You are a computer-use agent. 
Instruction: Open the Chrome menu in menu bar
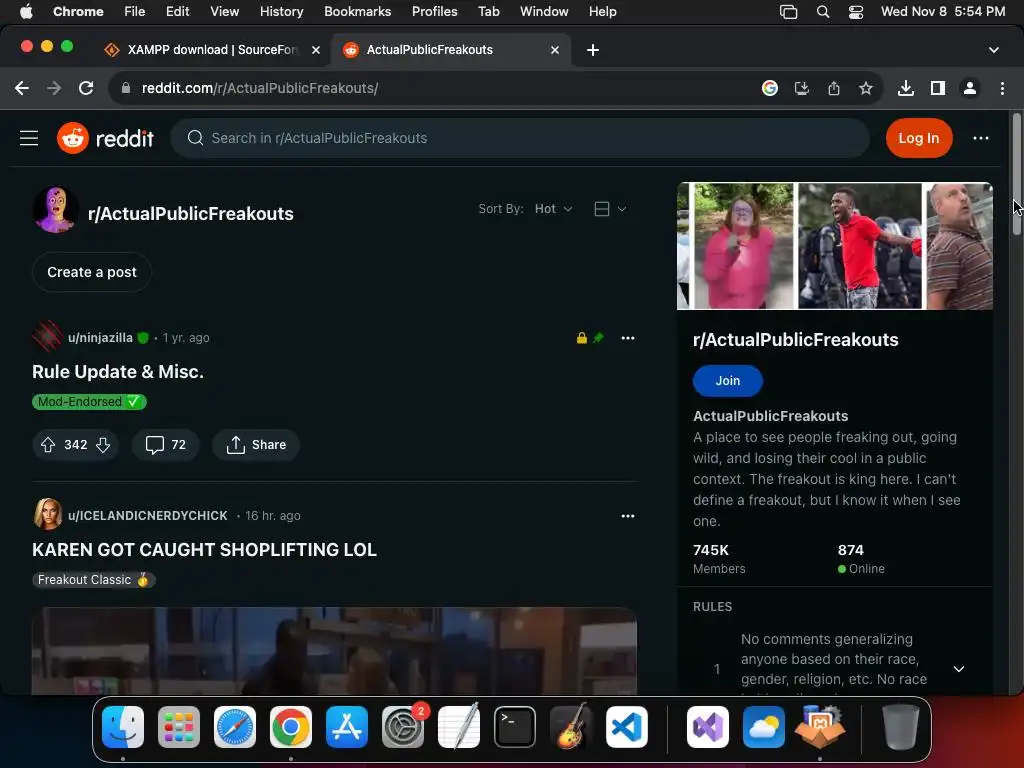click(x=78, y=11)
